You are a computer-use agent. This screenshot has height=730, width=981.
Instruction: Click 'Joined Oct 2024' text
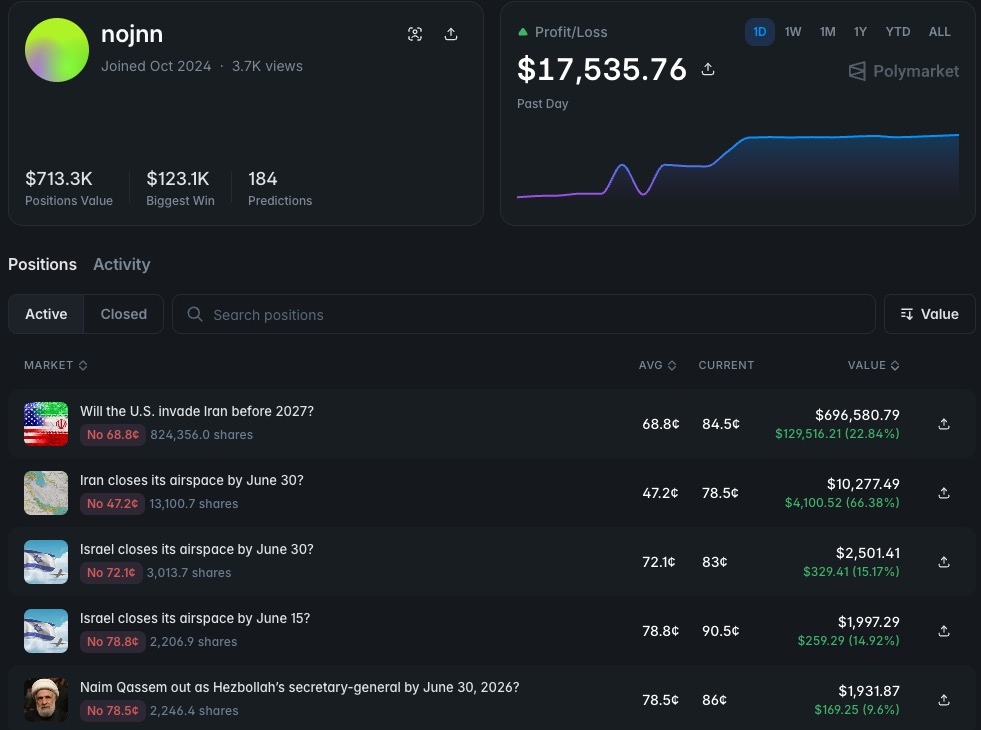[x=156, y=66]
